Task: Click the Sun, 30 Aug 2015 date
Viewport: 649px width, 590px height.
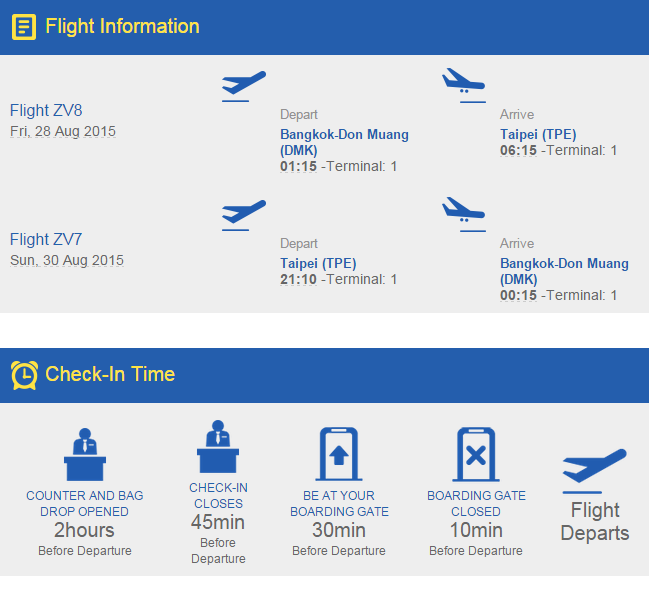Action: [x=67, y=260]
